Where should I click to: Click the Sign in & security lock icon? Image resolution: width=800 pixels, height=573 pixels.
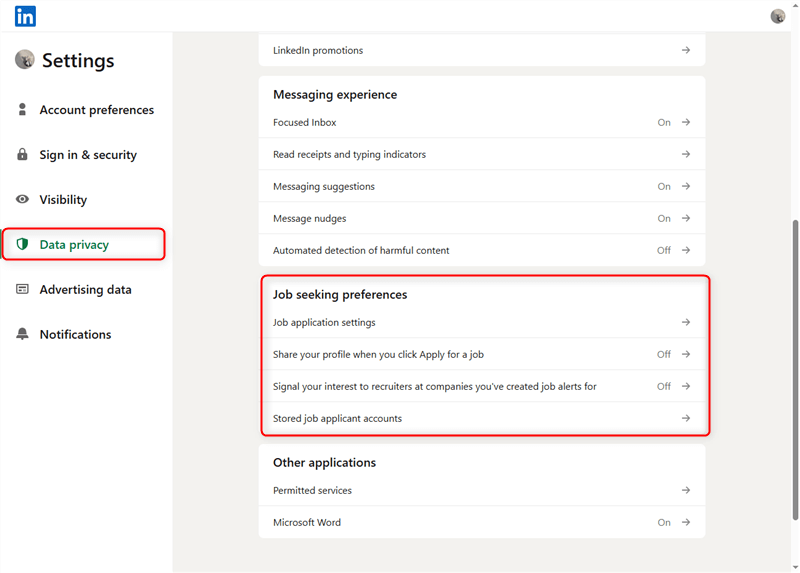tap(22, 154)
